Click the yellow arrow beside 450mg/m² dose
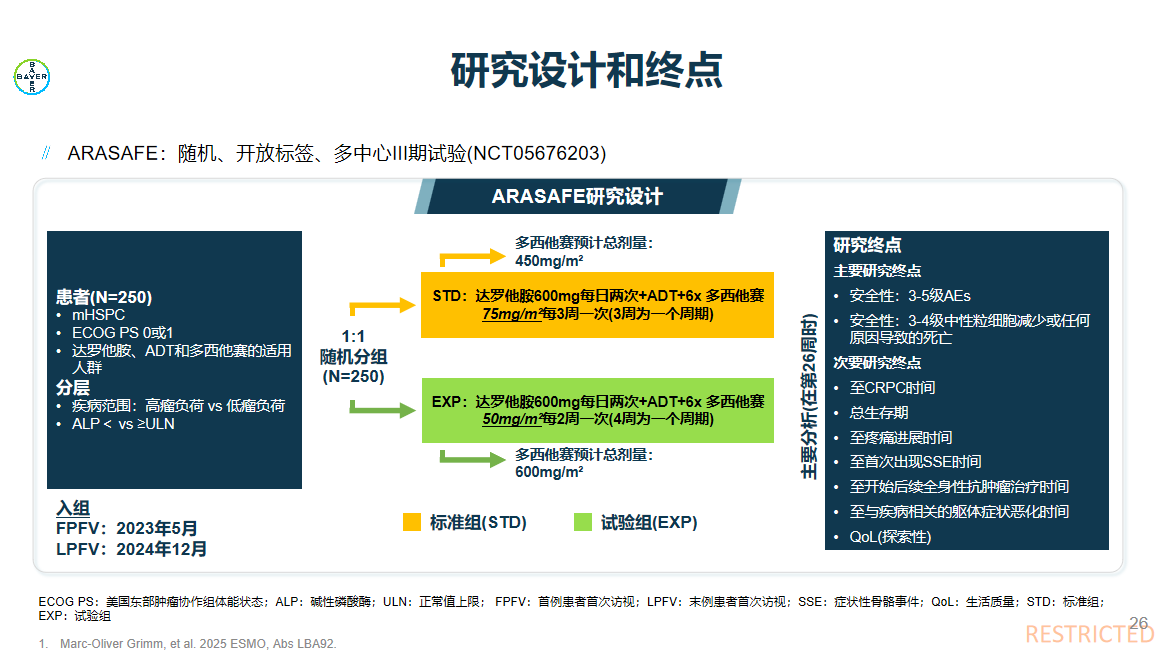The image size is (1160, 650). pos(473,257)
